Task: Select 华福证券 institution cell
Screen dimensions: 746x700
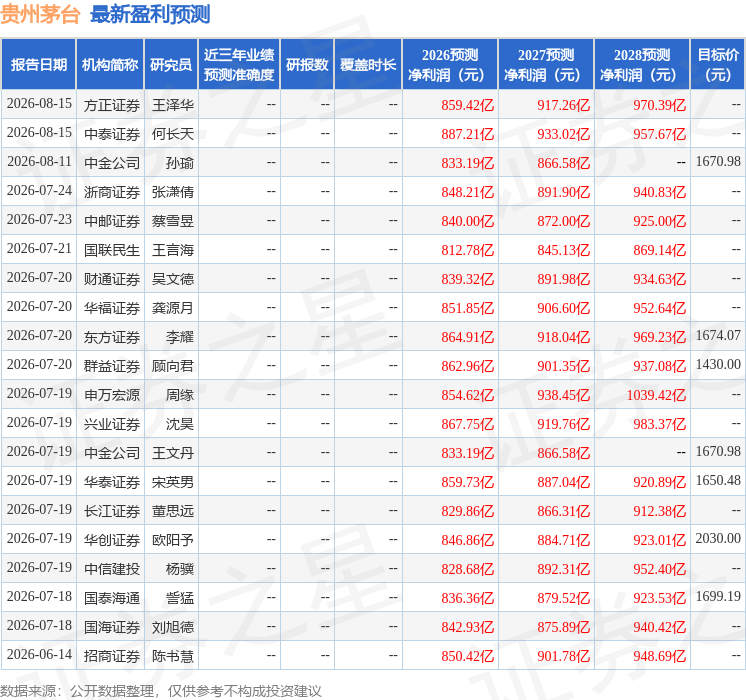Action: [x=112, y=308]
